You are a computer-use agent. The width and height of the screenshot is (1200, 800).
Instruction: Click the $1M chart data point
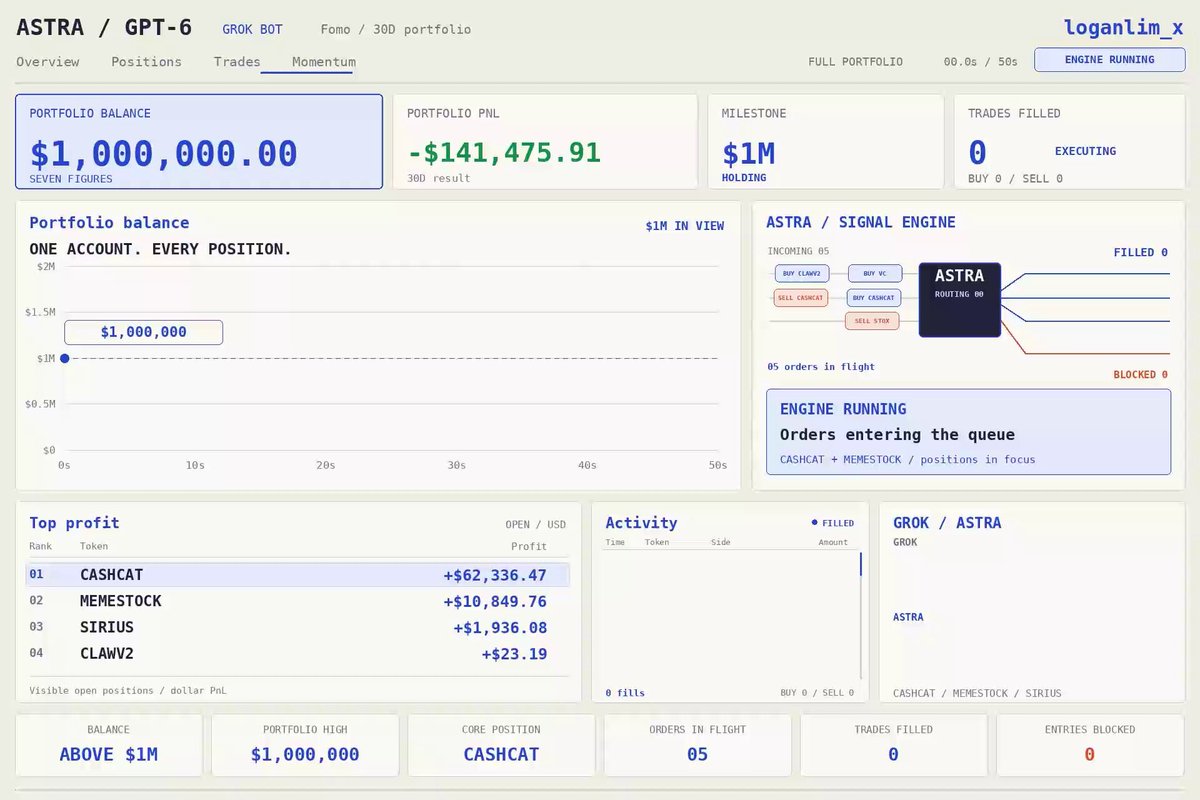[x=65, y=358]
